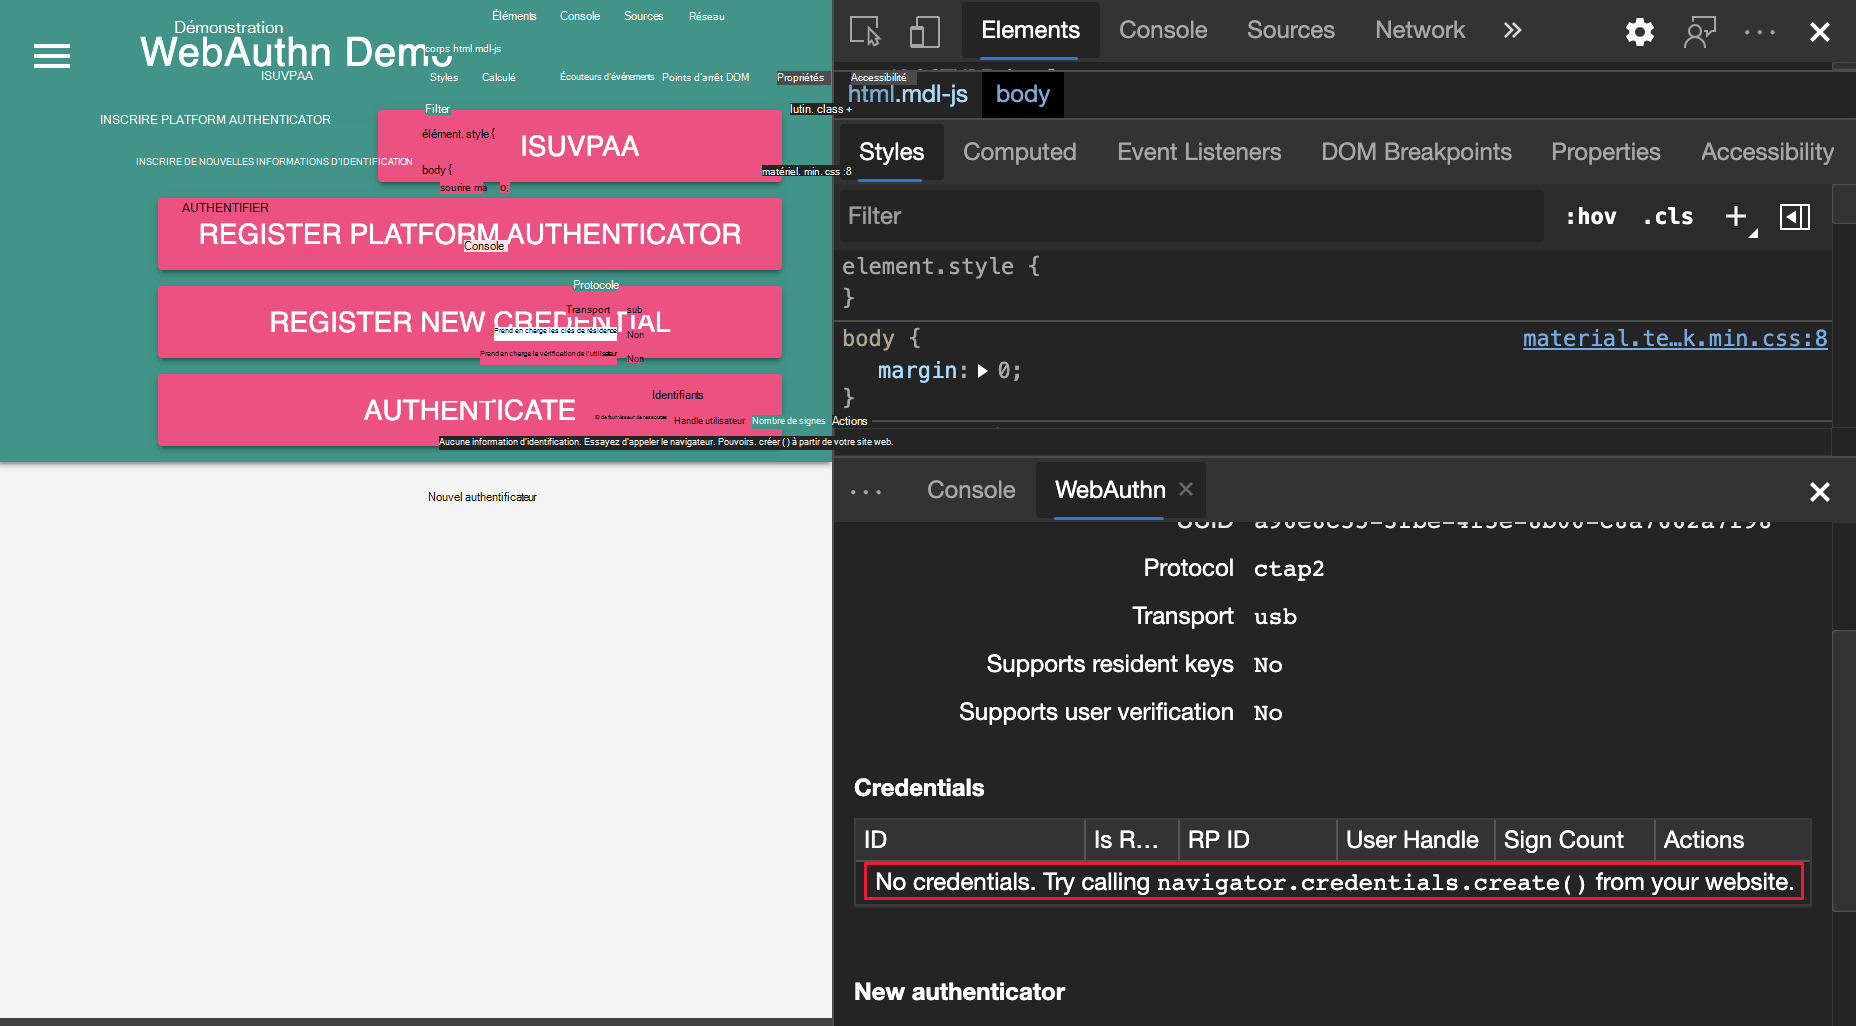1856x1026 pixels.
Task: Select the body breadcrumb
Action: pyautogui.click(x=1022, y=94)
